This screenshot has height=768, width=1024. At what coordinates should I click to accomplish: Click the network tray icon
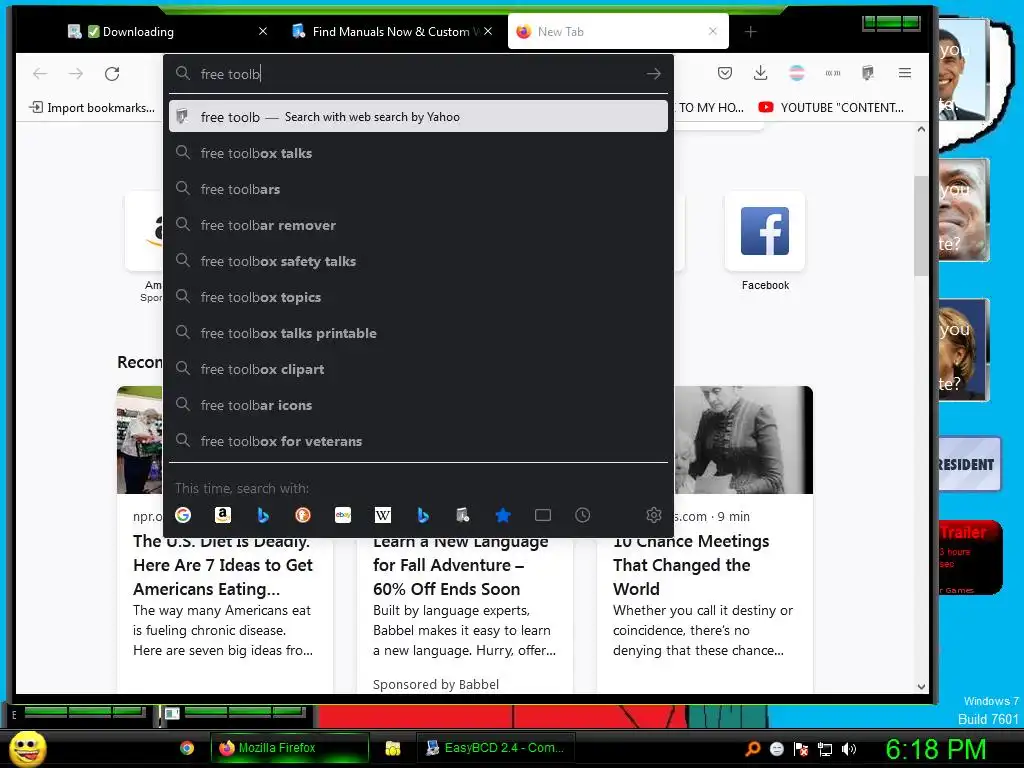pos(825,749)
